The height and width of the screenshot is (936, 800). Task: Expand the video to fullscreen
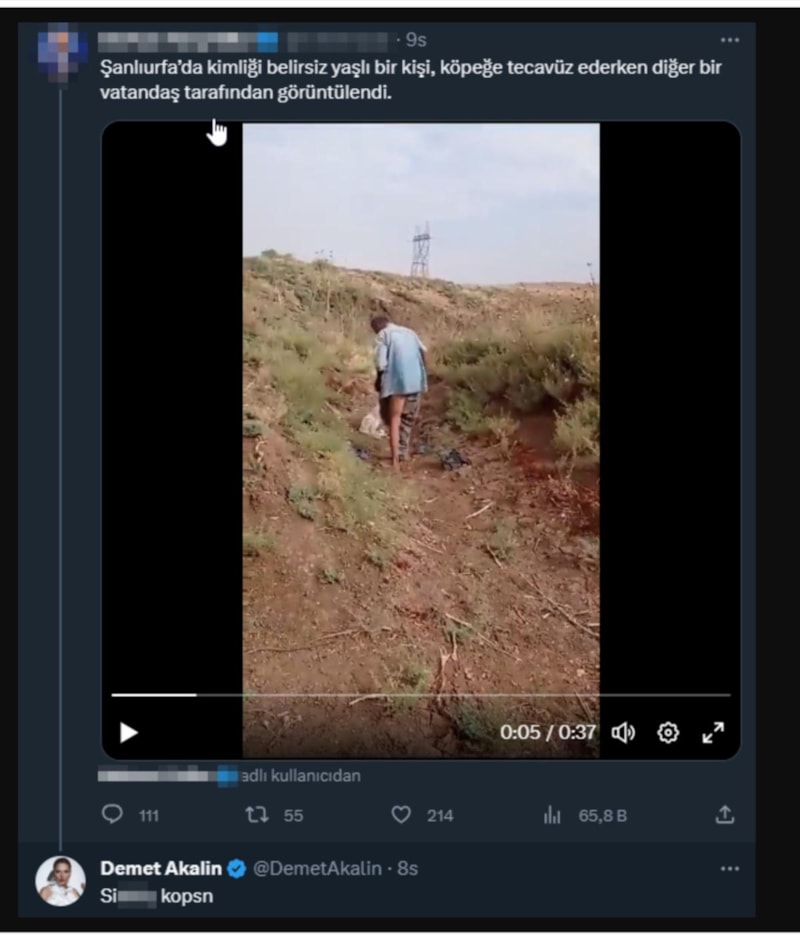(x=713, y=733)
